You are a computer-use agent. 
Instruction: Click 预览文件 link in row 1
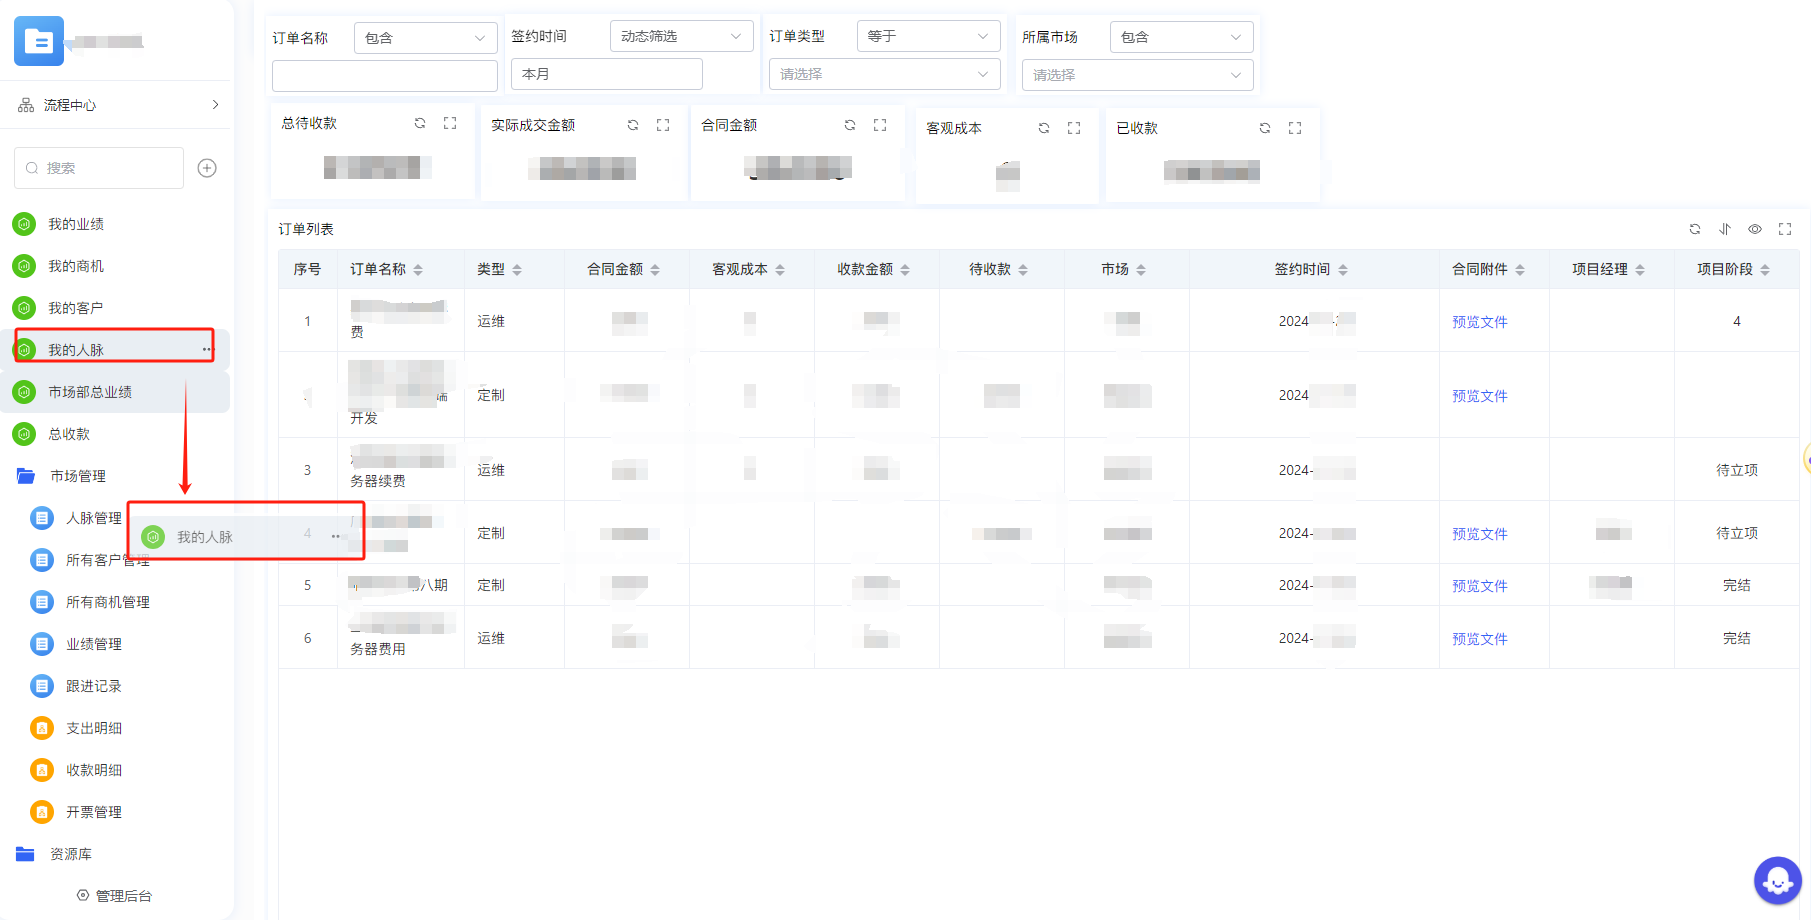[1479, 322]
